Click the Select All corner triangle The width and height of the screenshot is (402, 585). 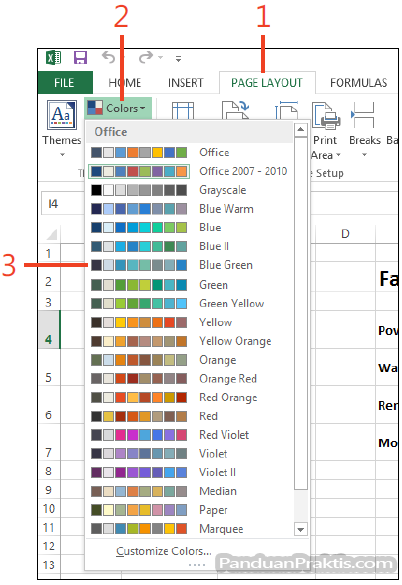click(x=52, y=234)
